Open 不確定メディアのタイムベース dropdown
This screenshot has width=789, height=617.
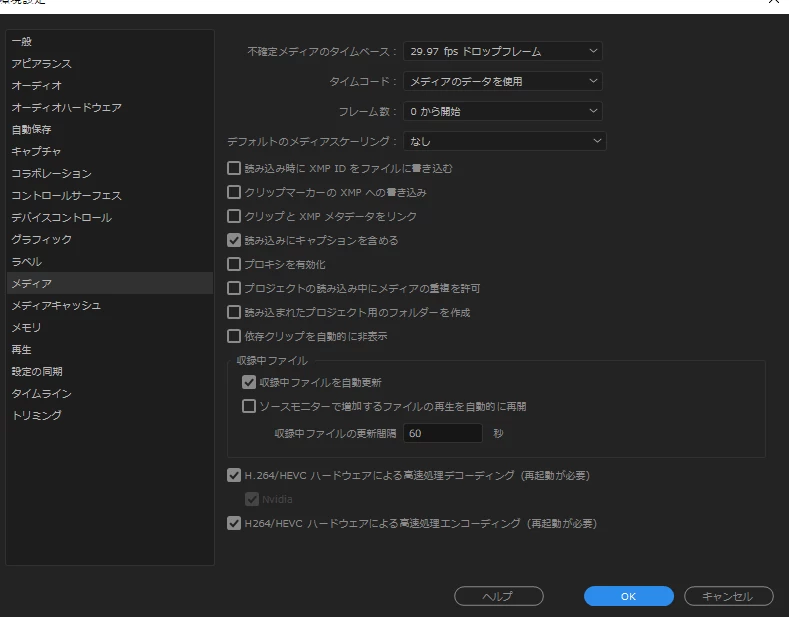[x=503, y=51]
